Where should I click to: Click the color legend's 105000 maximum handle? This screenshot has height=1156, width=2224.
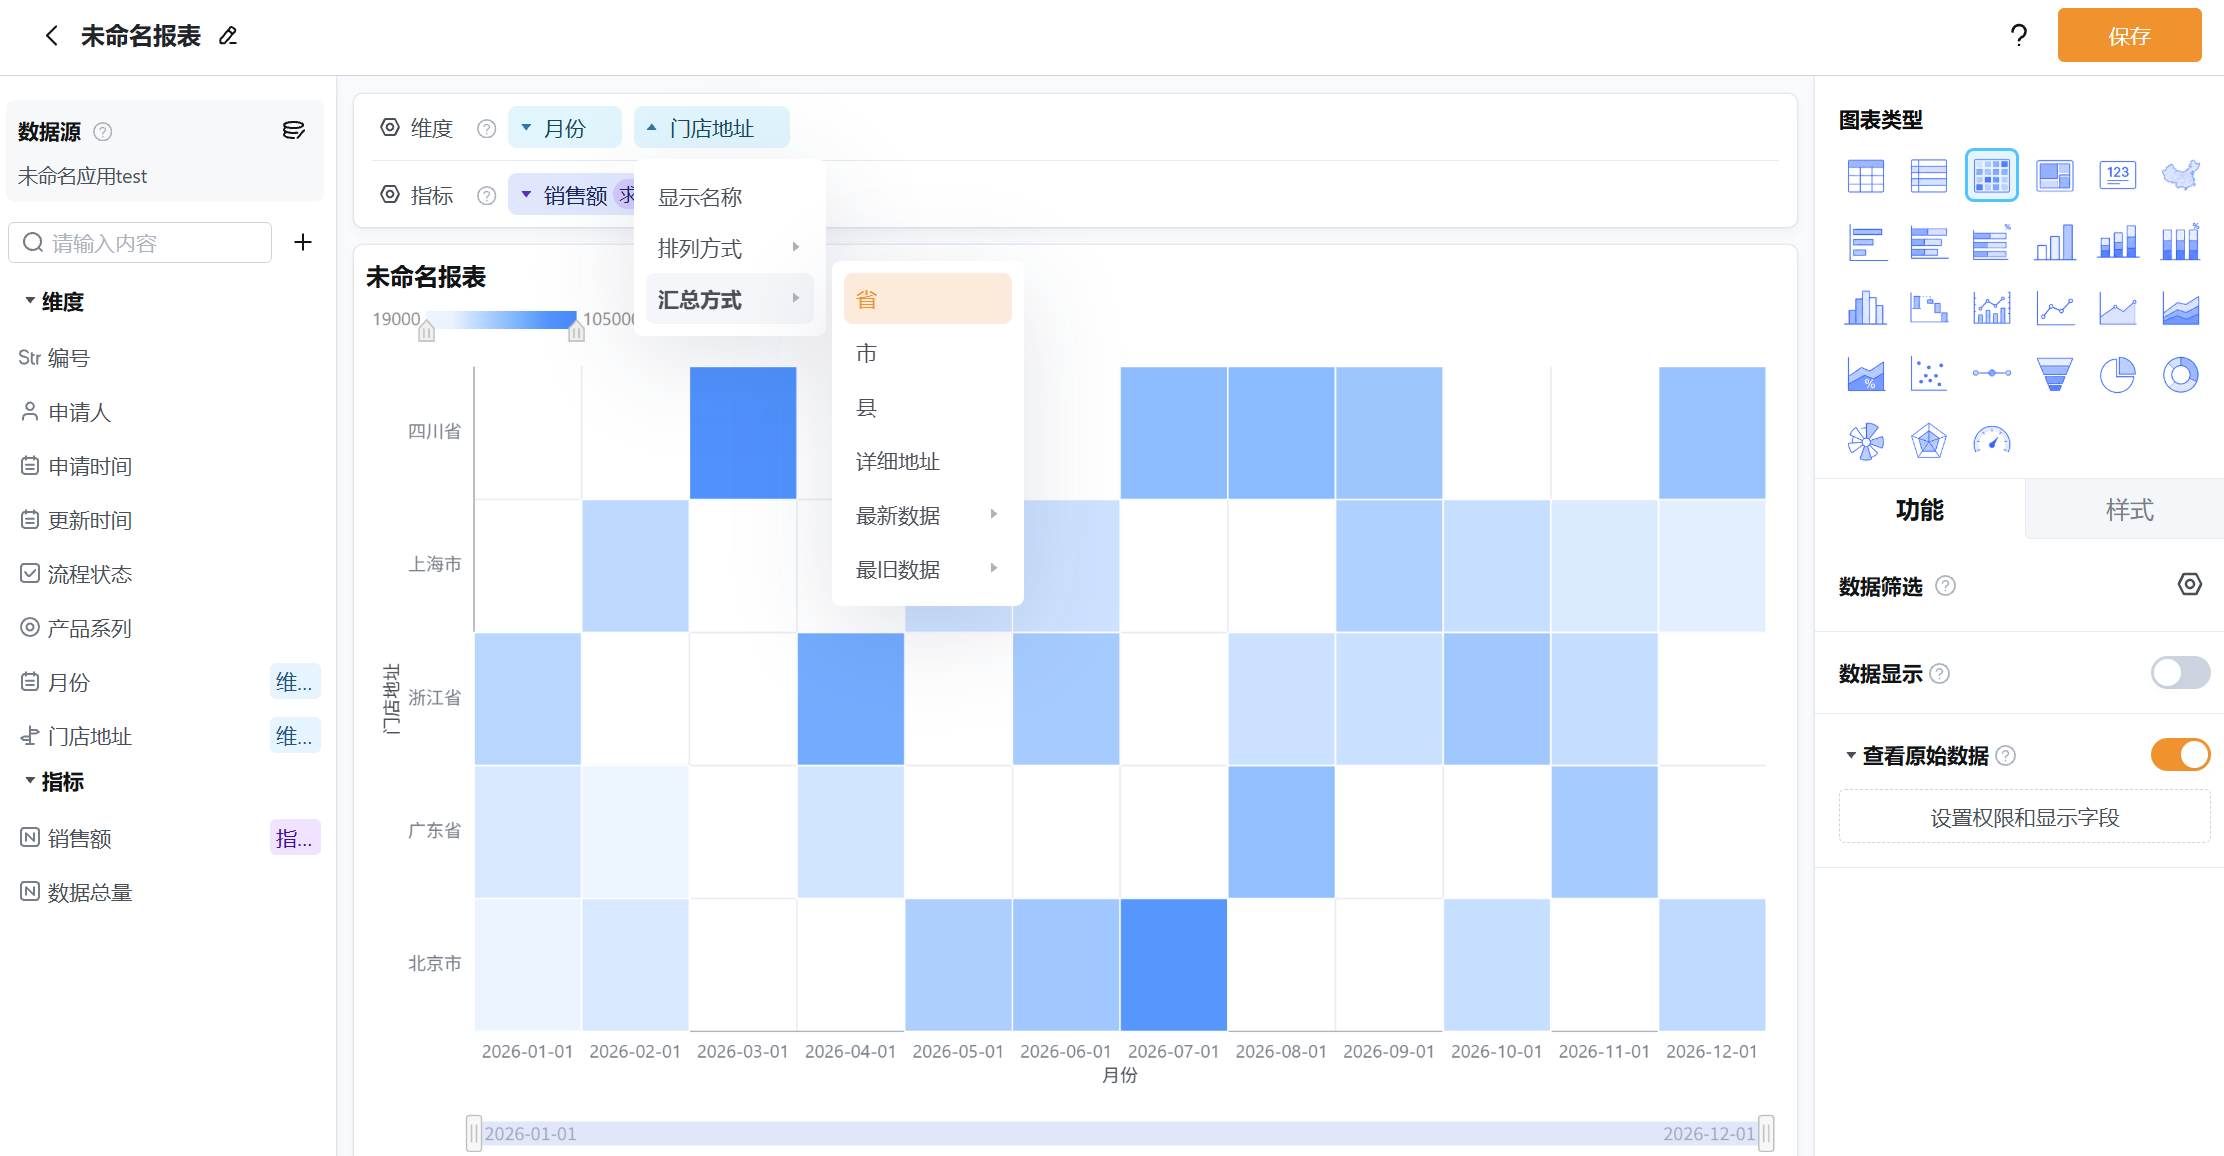(x=576, y=329)
